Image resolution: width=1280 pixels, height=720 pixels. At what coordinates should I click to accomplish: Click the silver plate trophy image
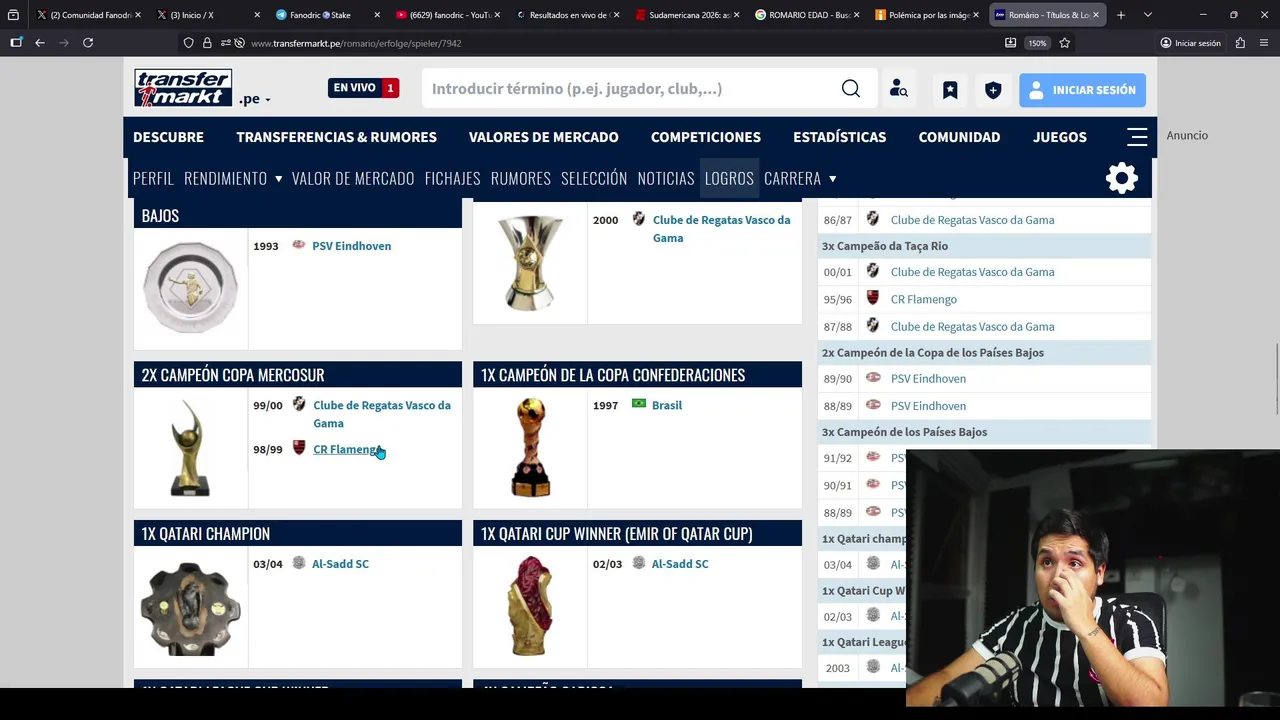point(190,287)
